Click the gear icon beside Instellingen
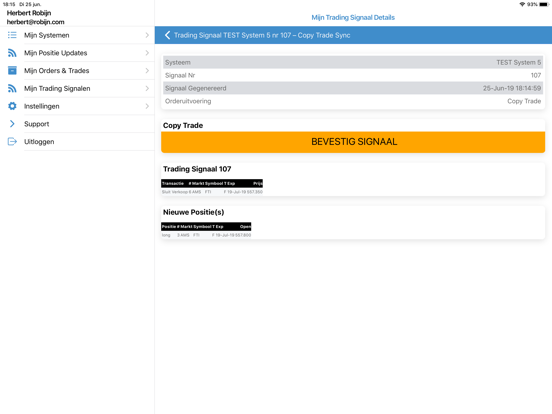 (x=12, y=106)
